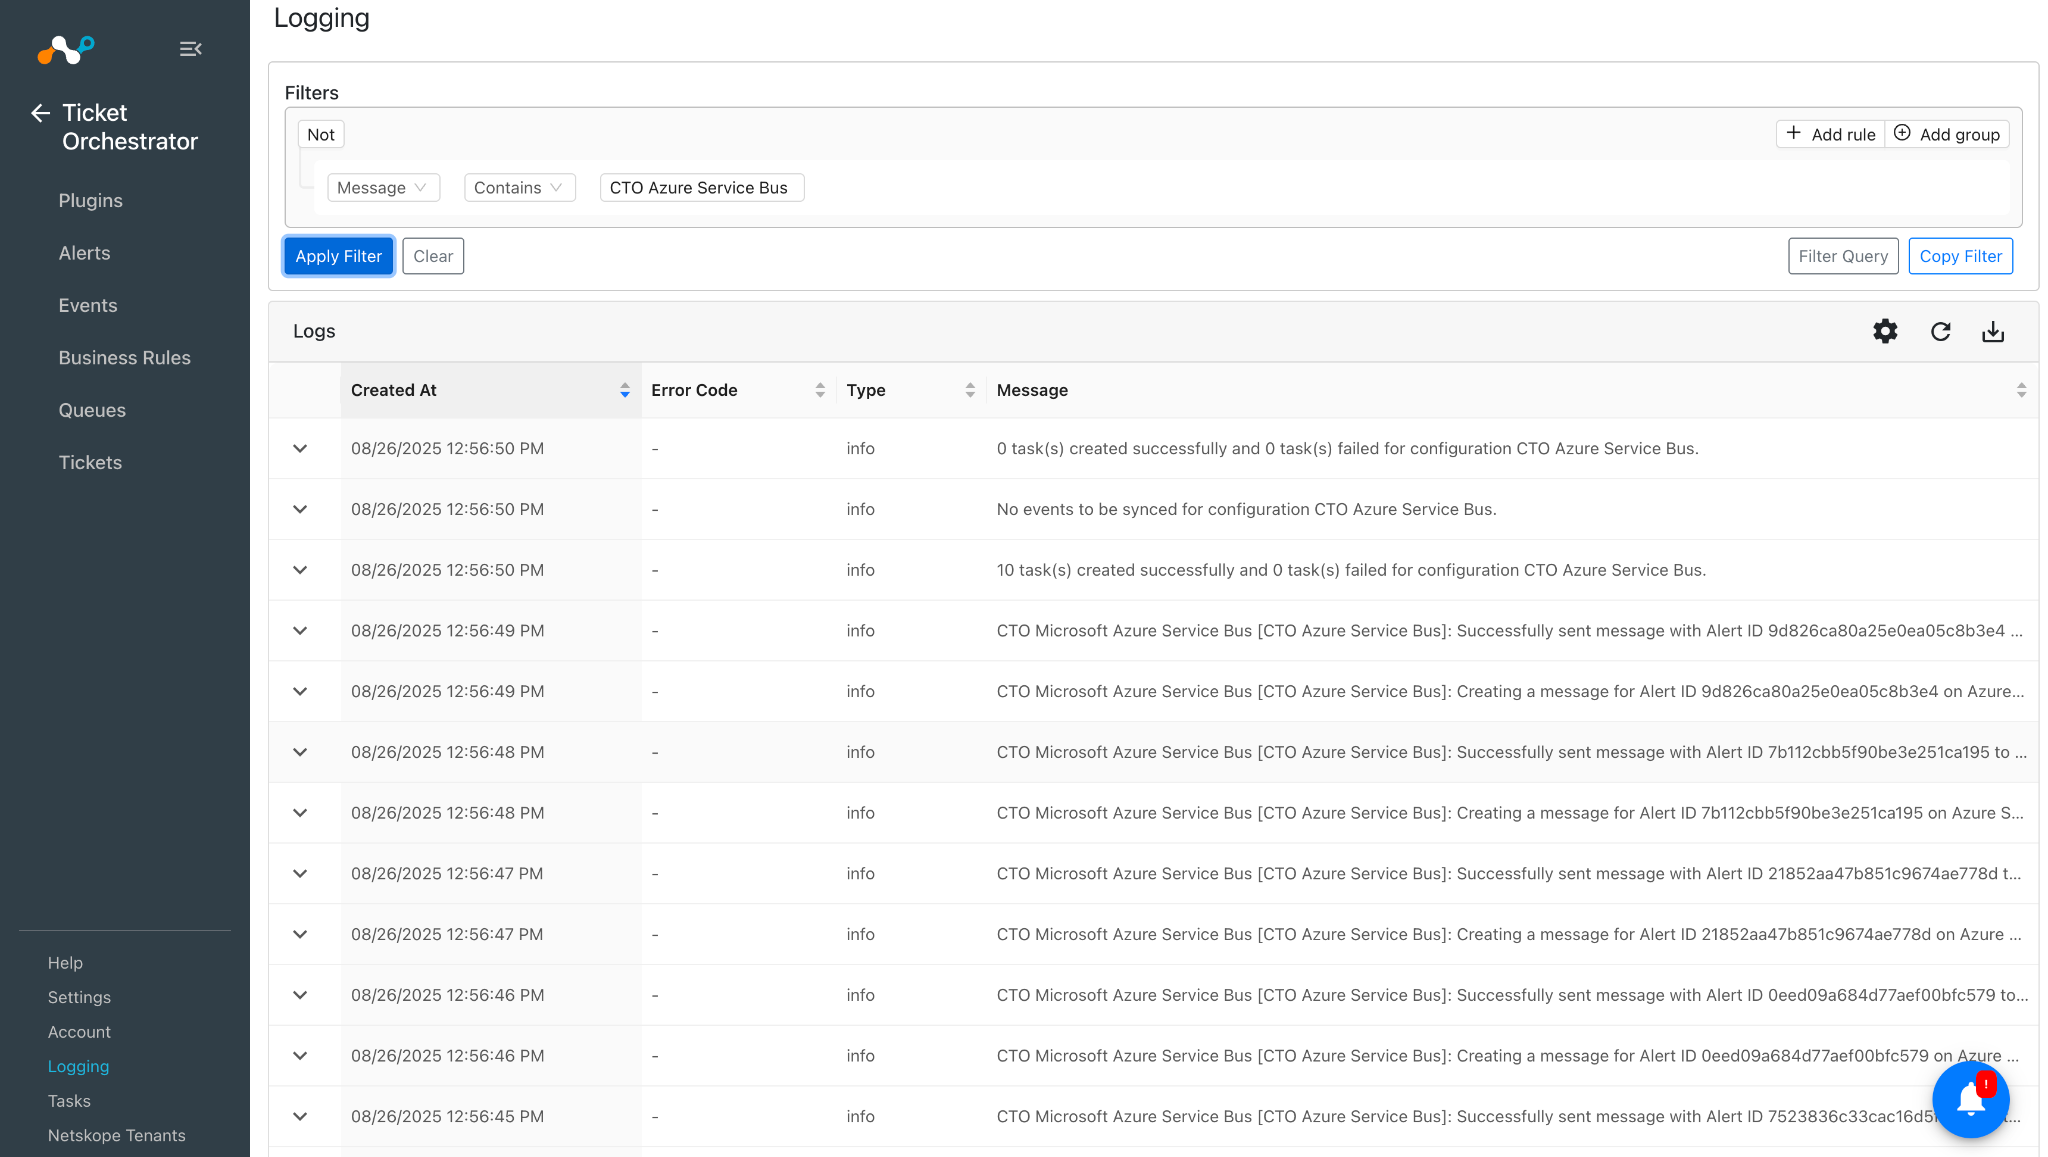Open Business Rules in the sidebar
This screenshot has width=2048, height=1157.
[124, 358]
